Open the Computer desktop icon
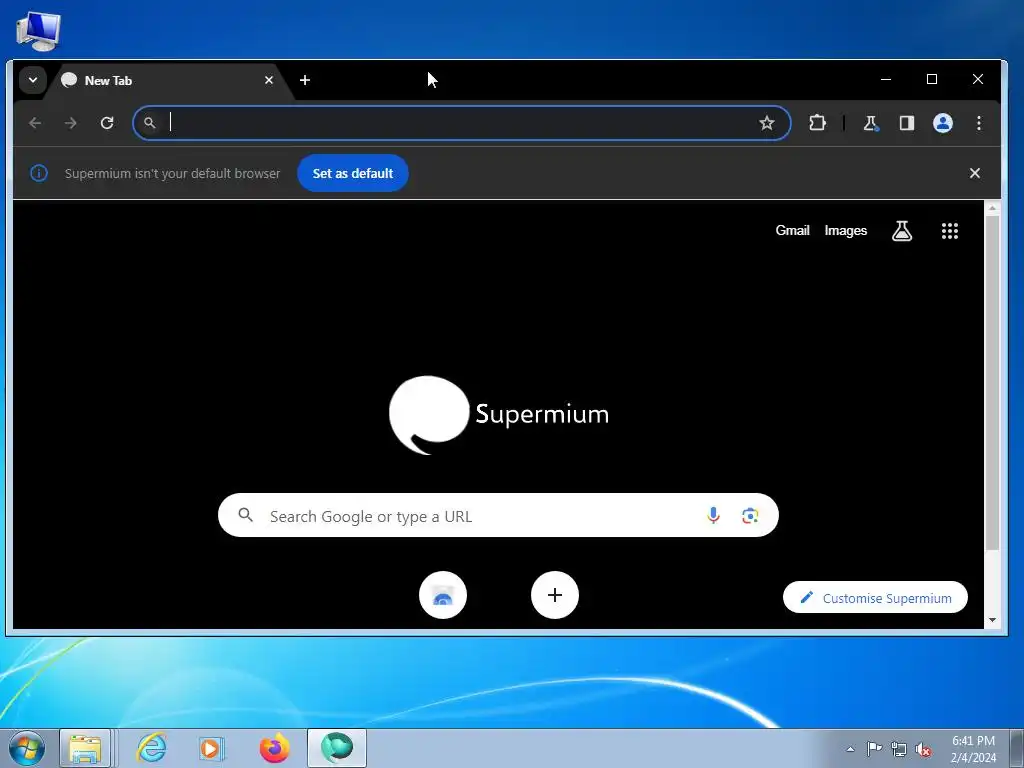The width and height of the screenshot is (1024, 768). click(x=38, y=31)
